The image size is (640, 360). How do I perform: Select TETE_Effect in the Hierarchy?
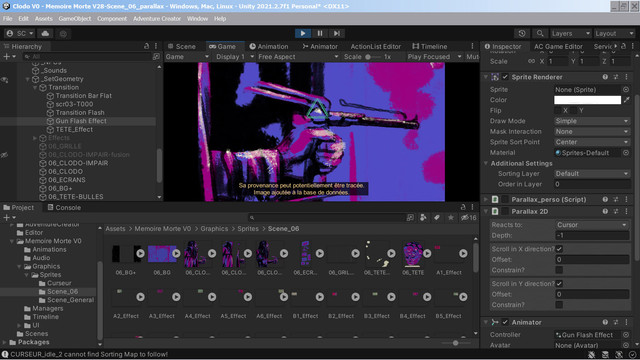pos(74,129)
